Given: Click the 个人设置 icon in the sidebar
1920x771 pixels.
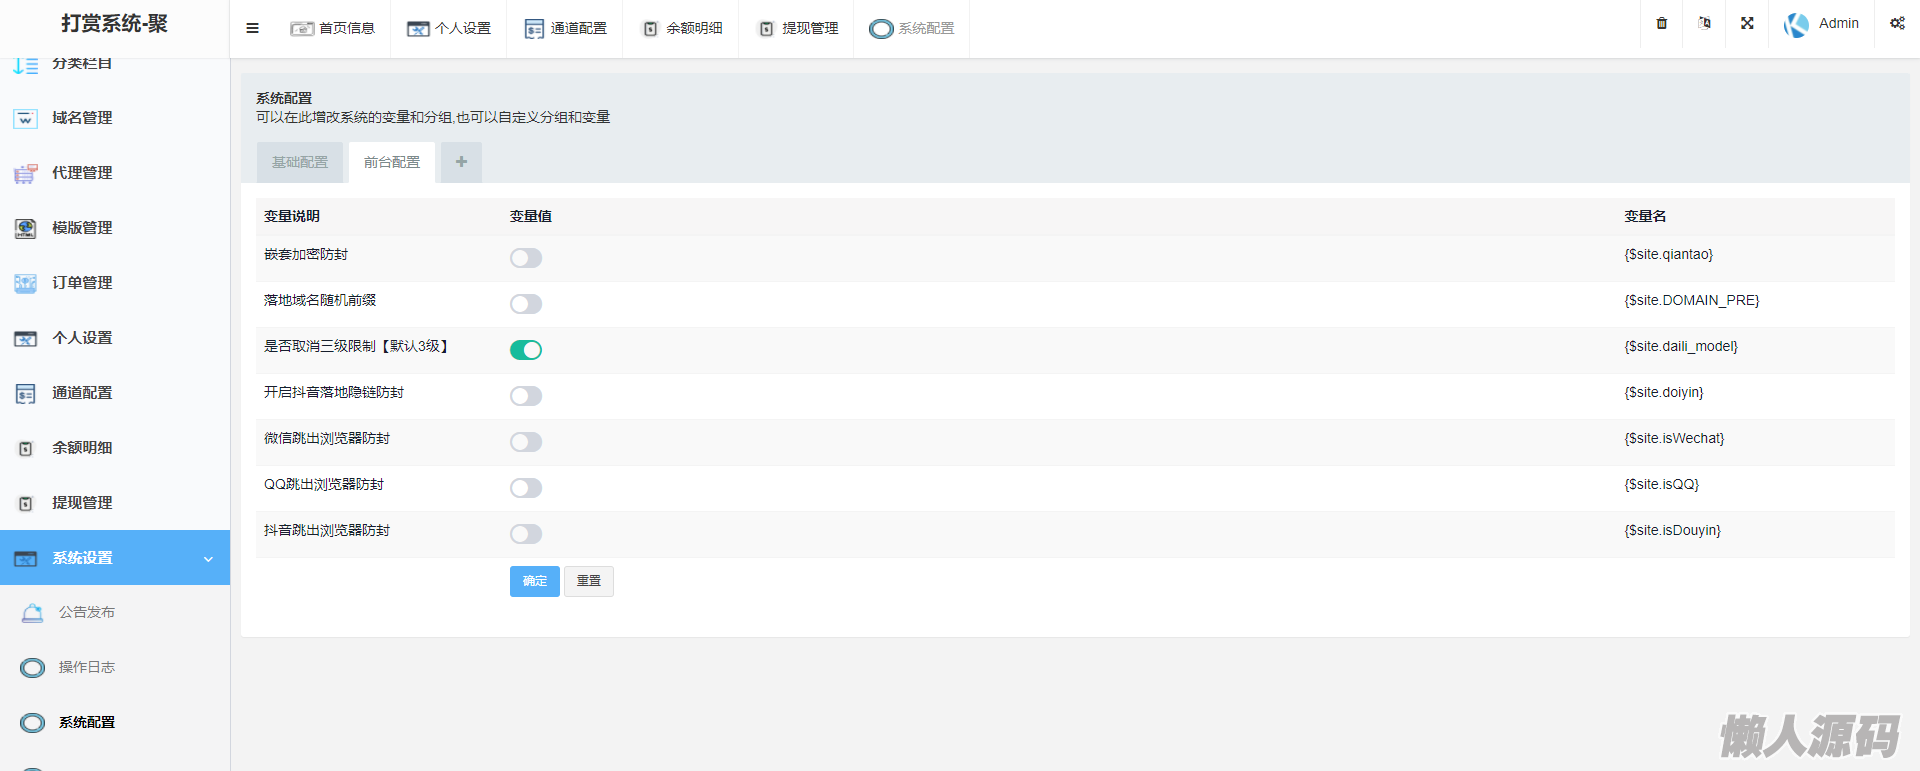Looking at the screenshot, I should (x=25, y=339).
